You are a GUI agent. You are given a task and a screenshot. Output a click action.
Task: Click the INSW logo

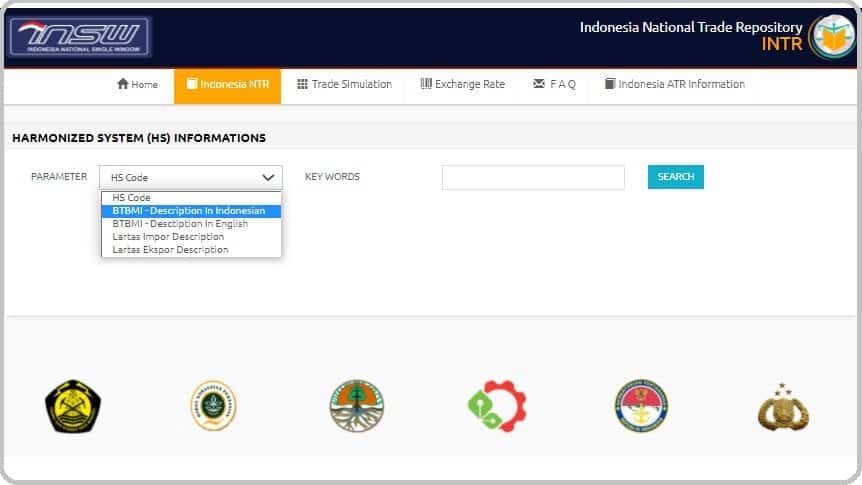pos(80,37)
